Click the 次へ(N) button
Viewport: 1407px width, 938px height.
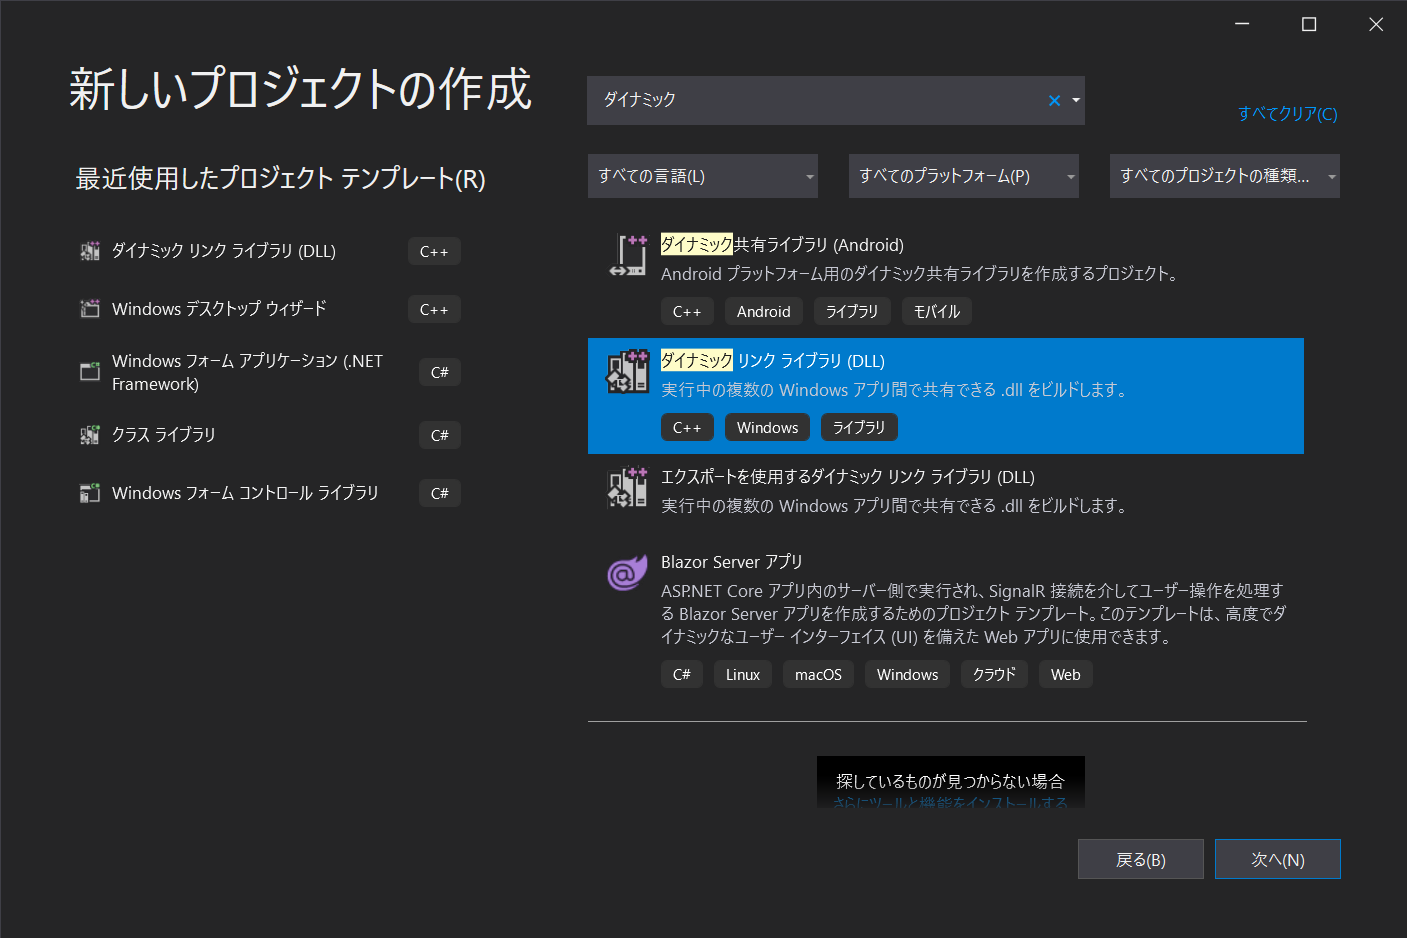click(1277, 858)
